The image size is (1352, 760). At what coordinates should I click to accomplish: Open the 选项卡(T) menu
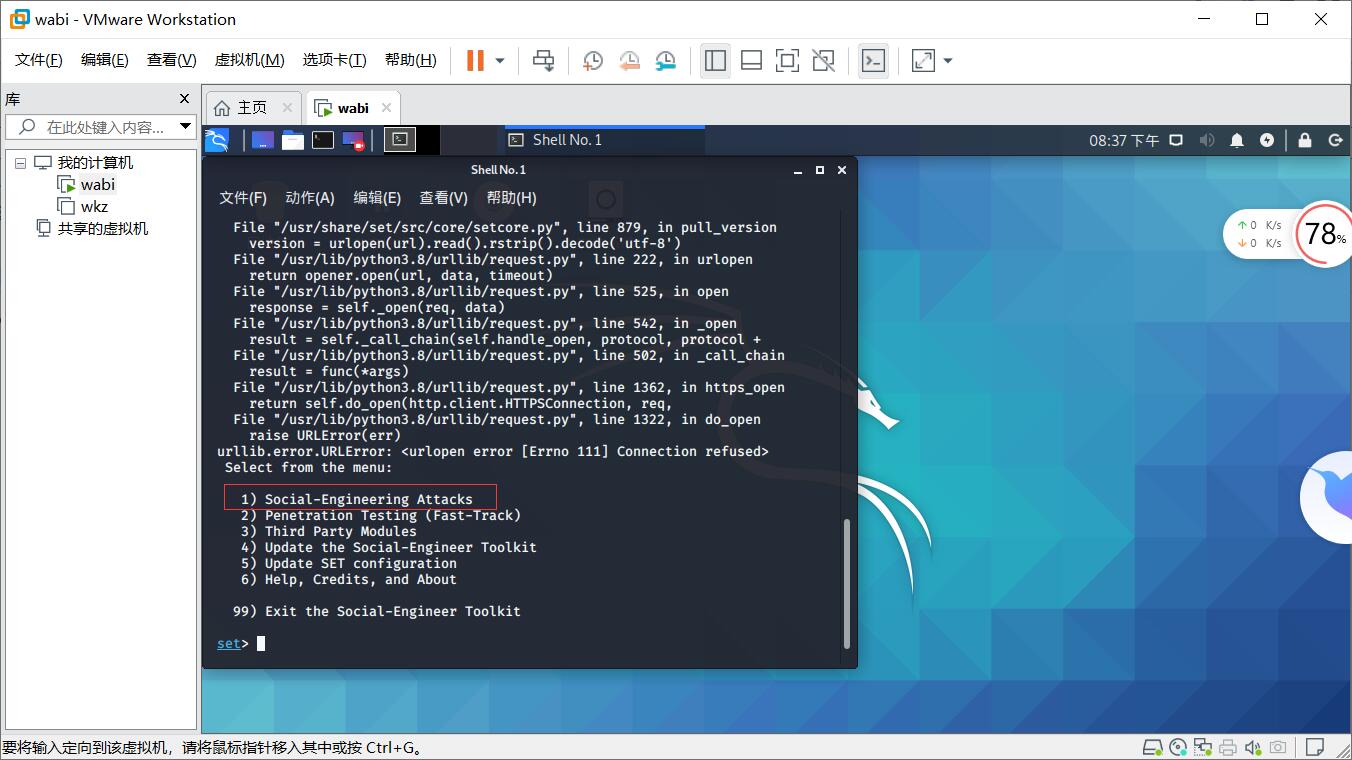coord(335,60)
